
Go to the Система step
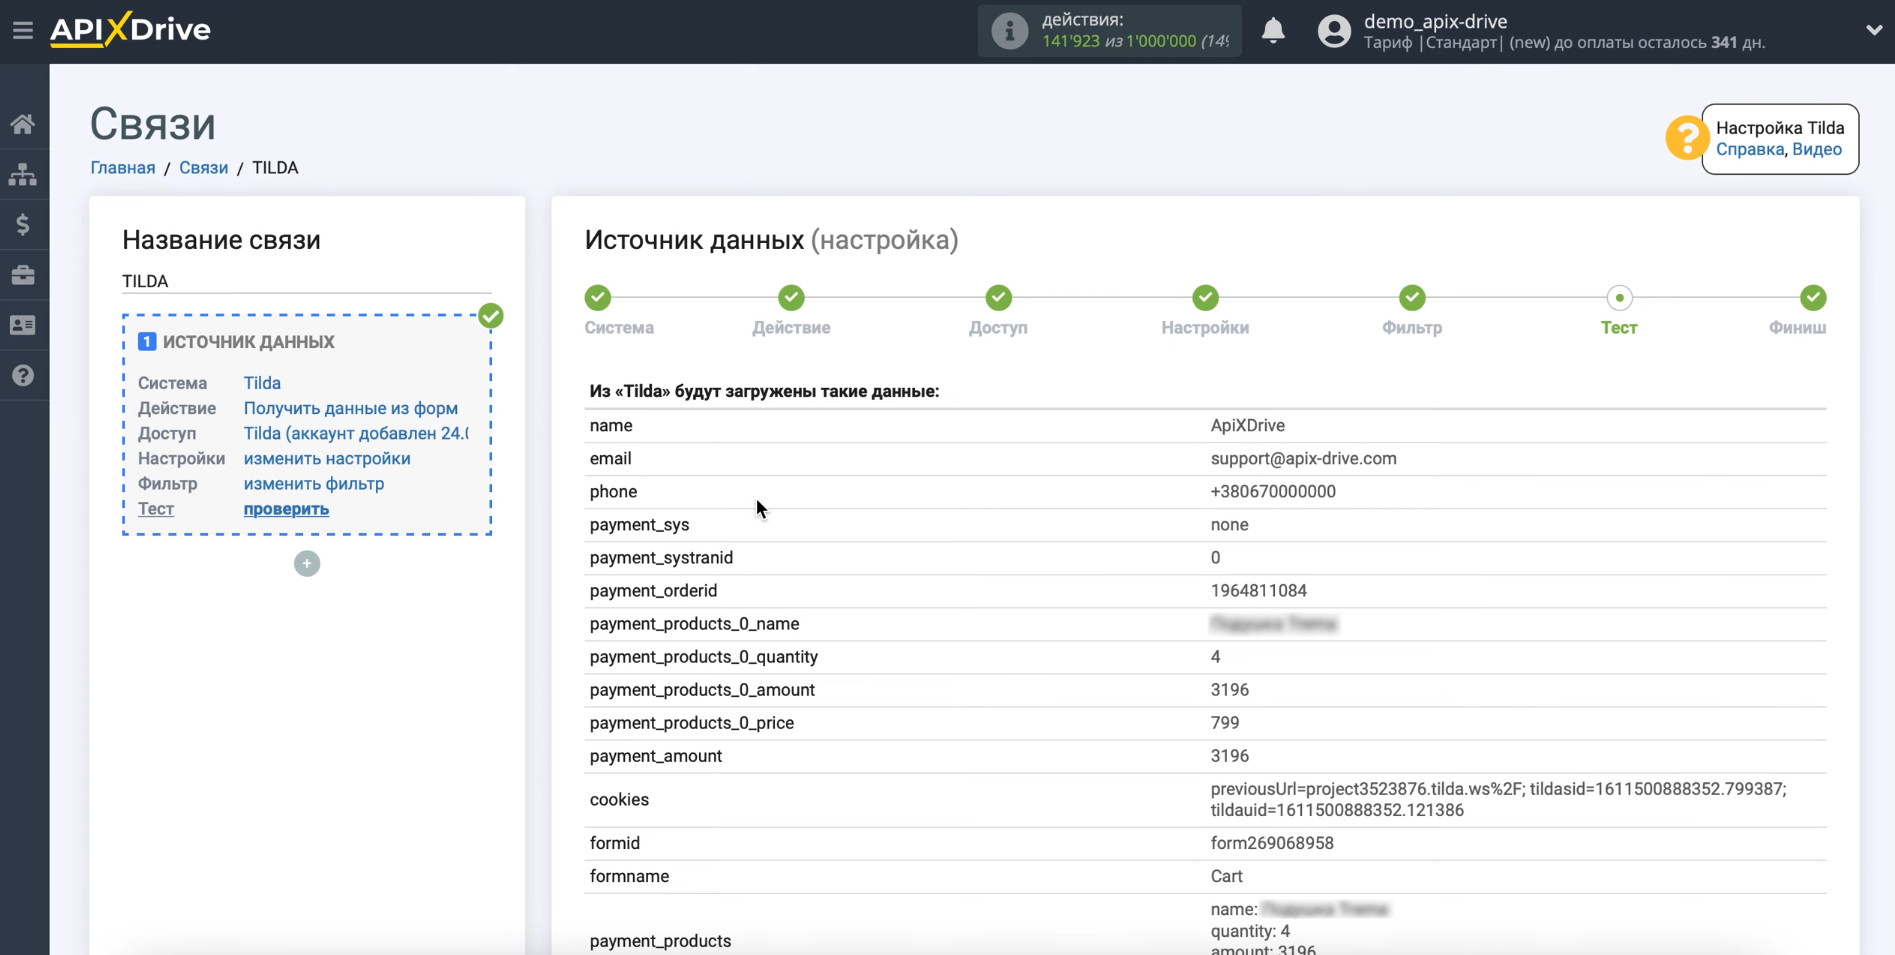coord(598,298)
